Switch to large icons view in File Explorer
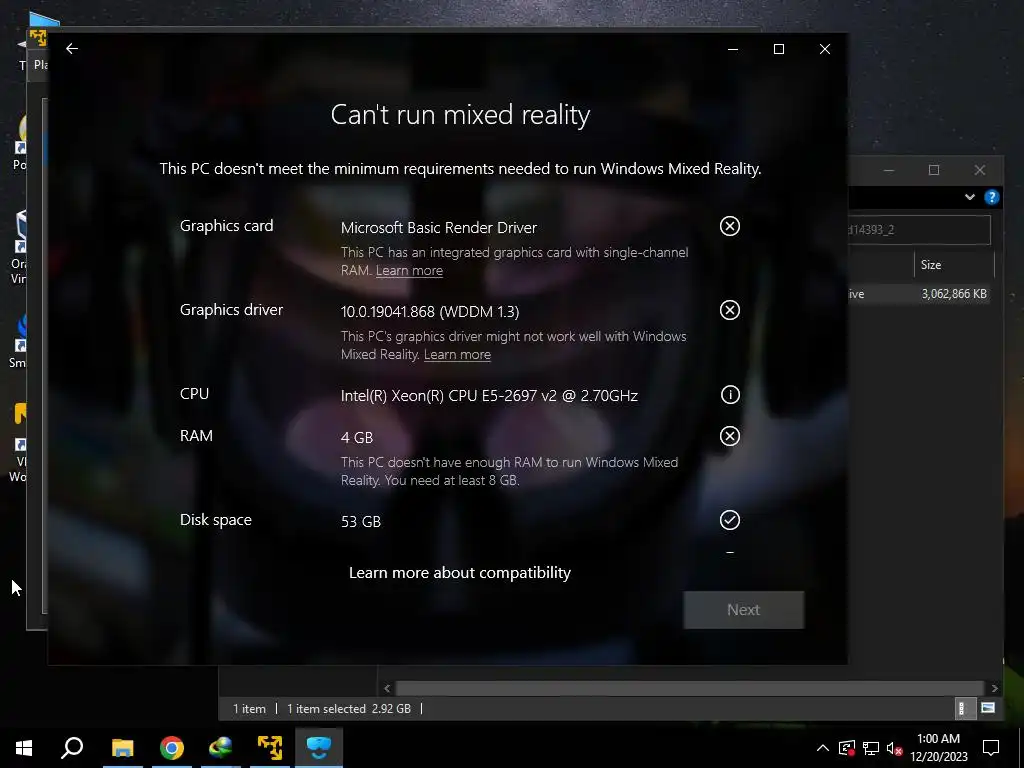Screen dimensions: 1024x768 click(x=987, y=708)
